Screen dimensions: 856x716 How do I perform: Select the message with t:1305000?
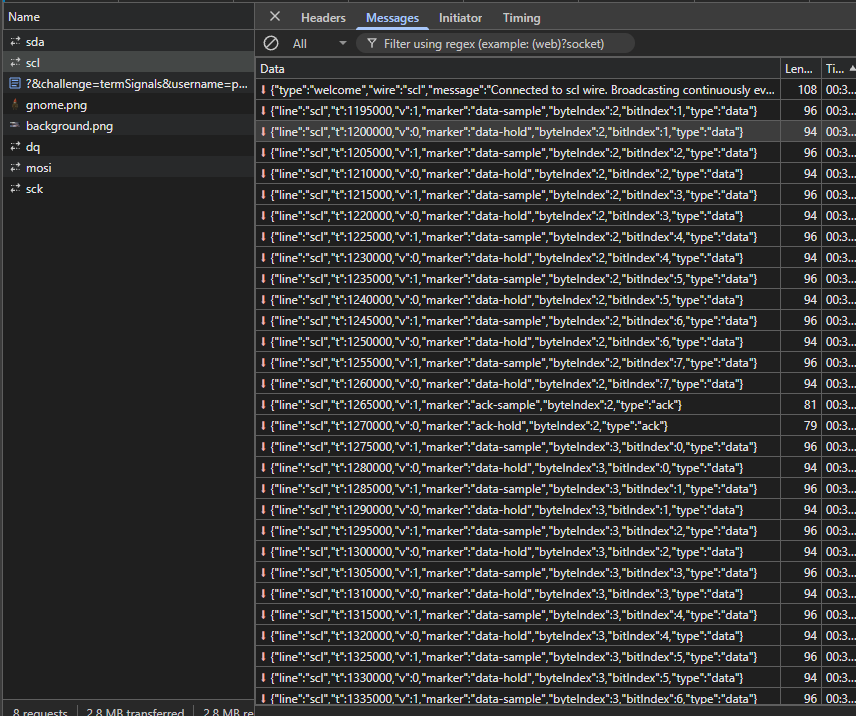point(556,573)
